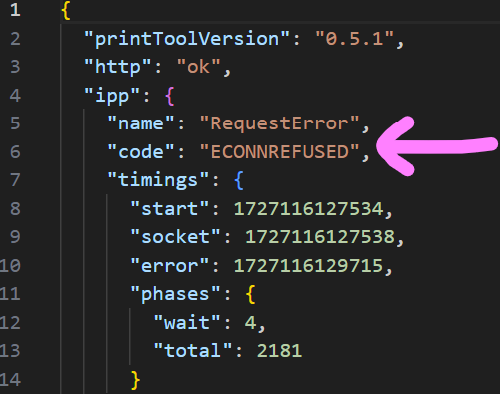
Task: Click the "ECONNREFUSED" code value
Action: coord(279,152)
